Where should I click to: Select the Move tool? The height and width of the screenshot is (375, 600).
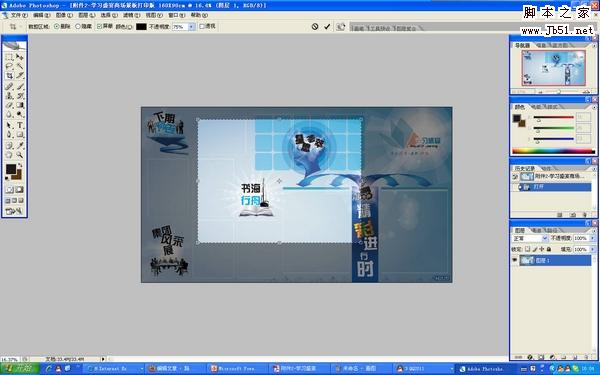(20, 57)
